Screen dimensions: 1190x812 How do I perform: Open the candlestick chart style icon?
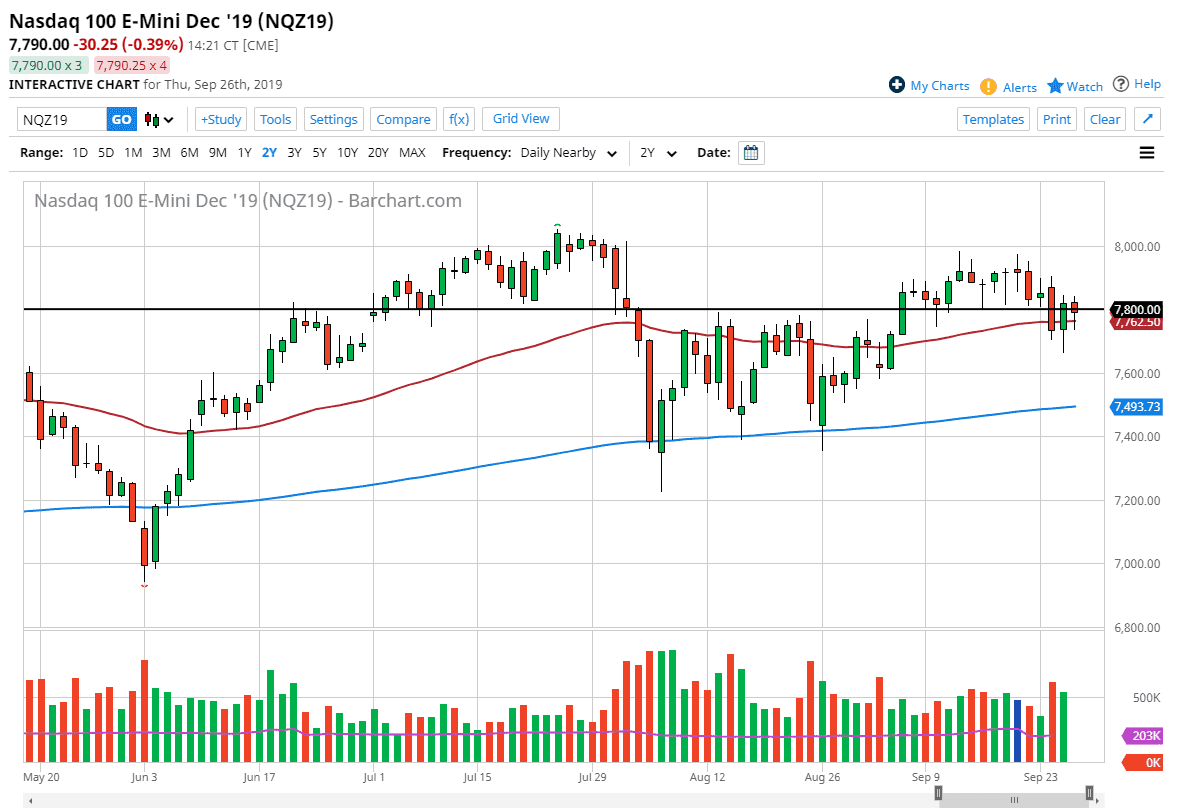point(151,119)
